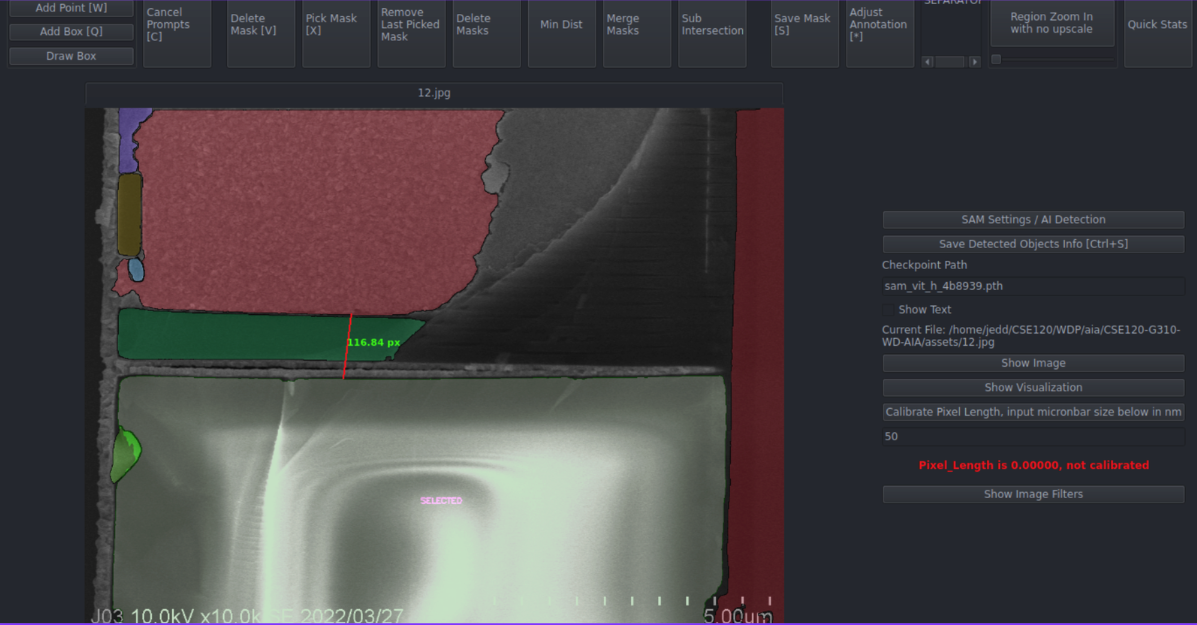Click the Show Visualization button
This screenshot has width=1197, height=625.
point(1033,388)
